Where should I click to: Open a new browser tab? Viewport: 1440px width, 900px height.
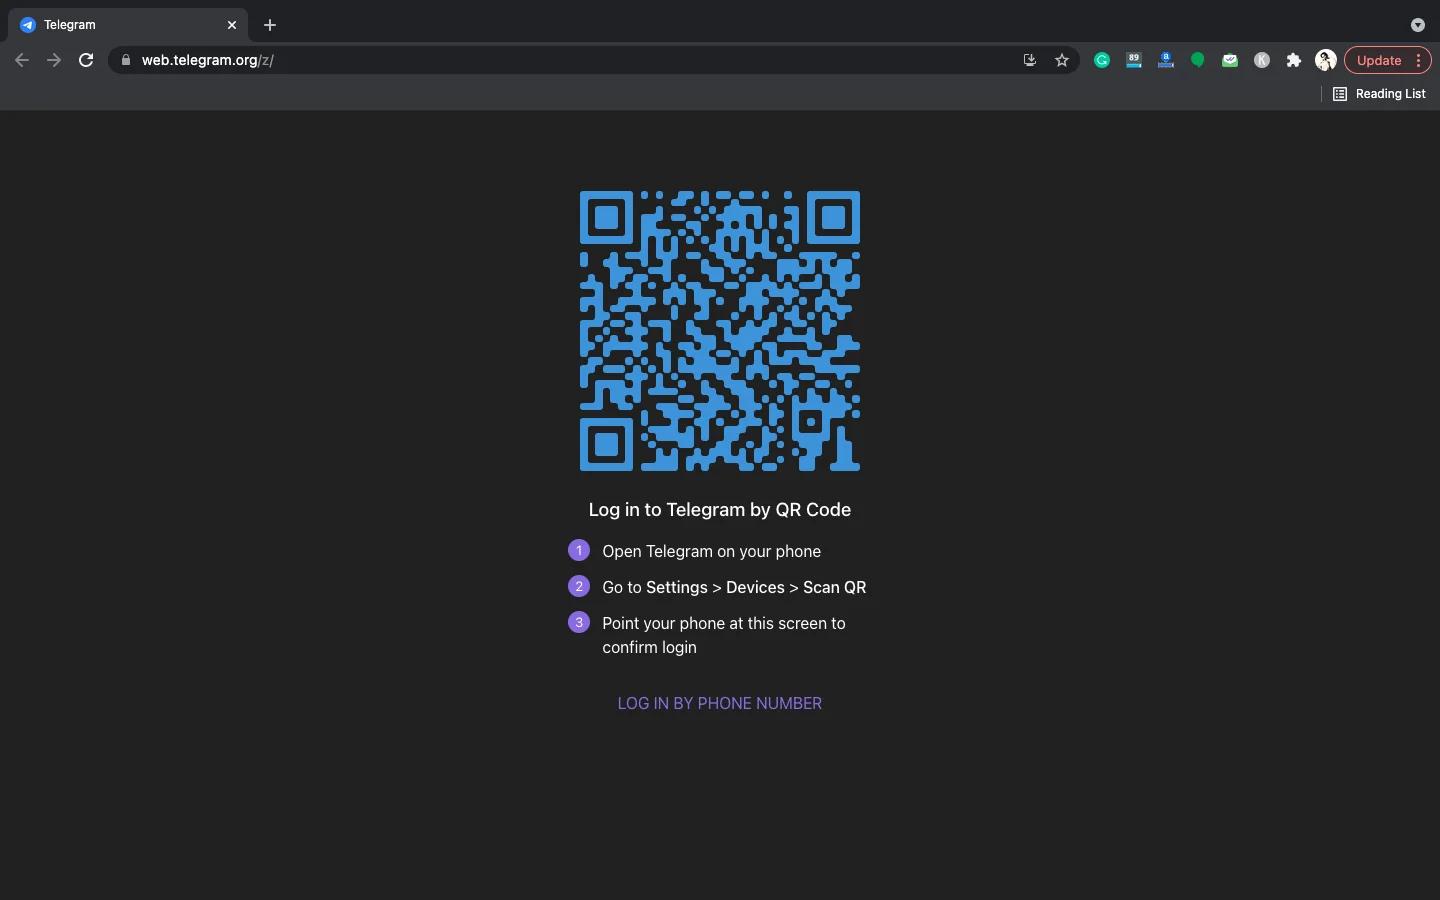tap(270, 25)
